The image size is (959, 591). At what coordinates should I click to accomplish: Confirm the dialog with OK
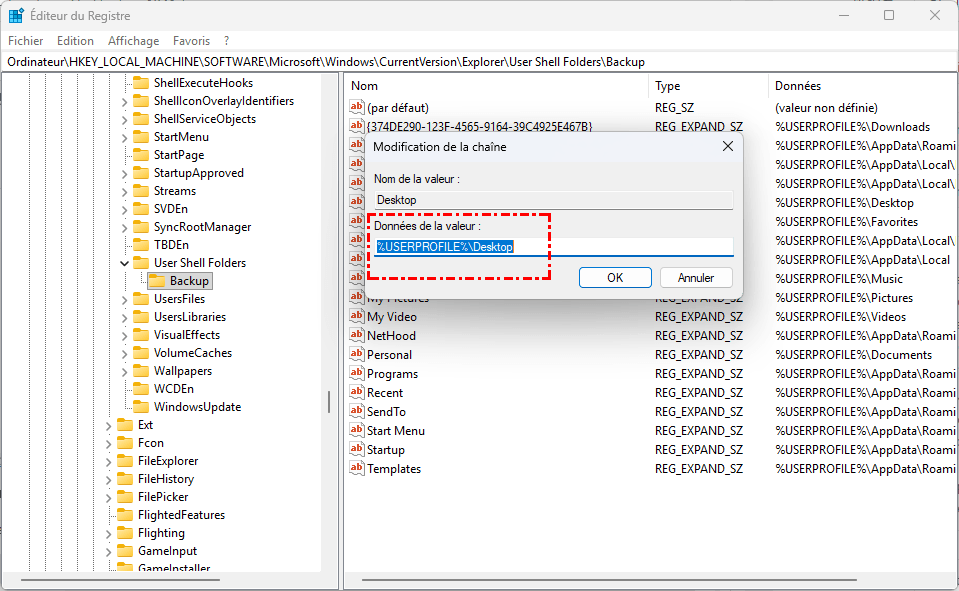[615, 277]
